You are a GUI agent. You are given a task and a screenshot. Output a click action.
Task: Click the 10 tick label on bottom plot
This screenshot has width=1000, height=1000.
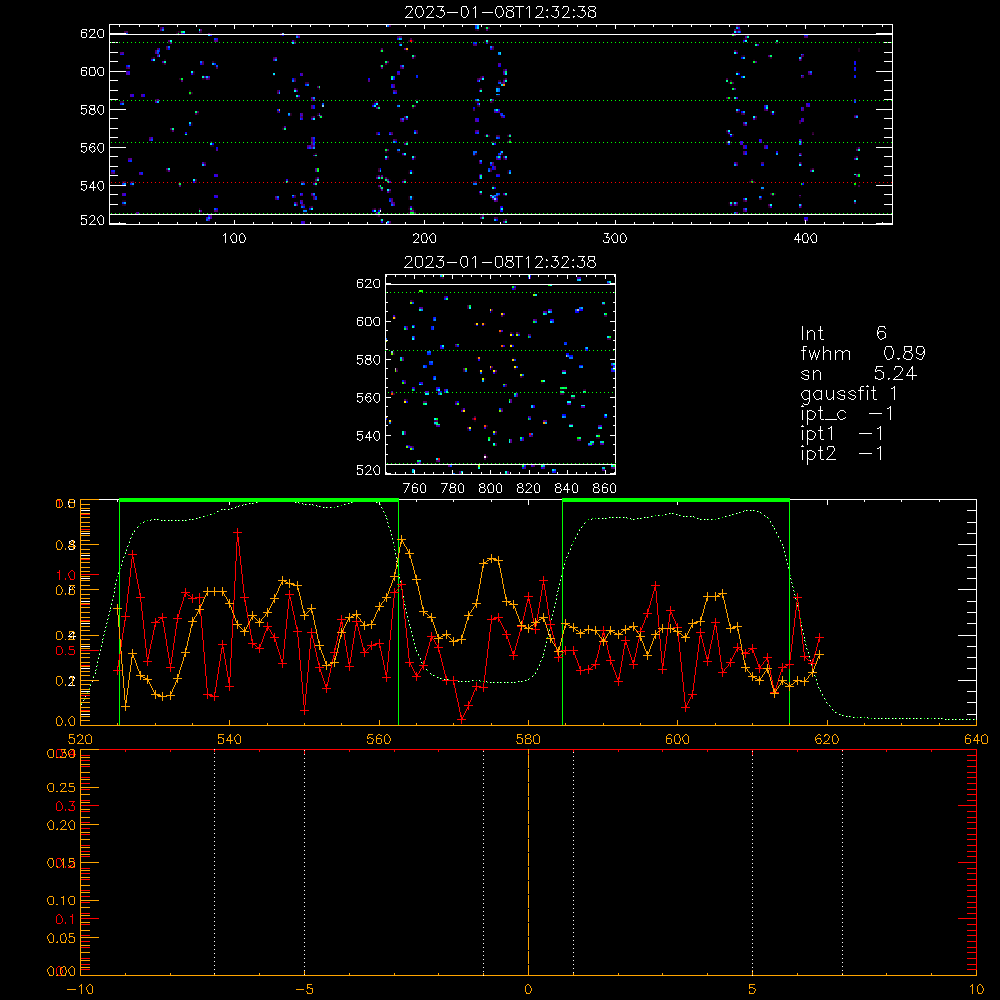click(976, 989)
